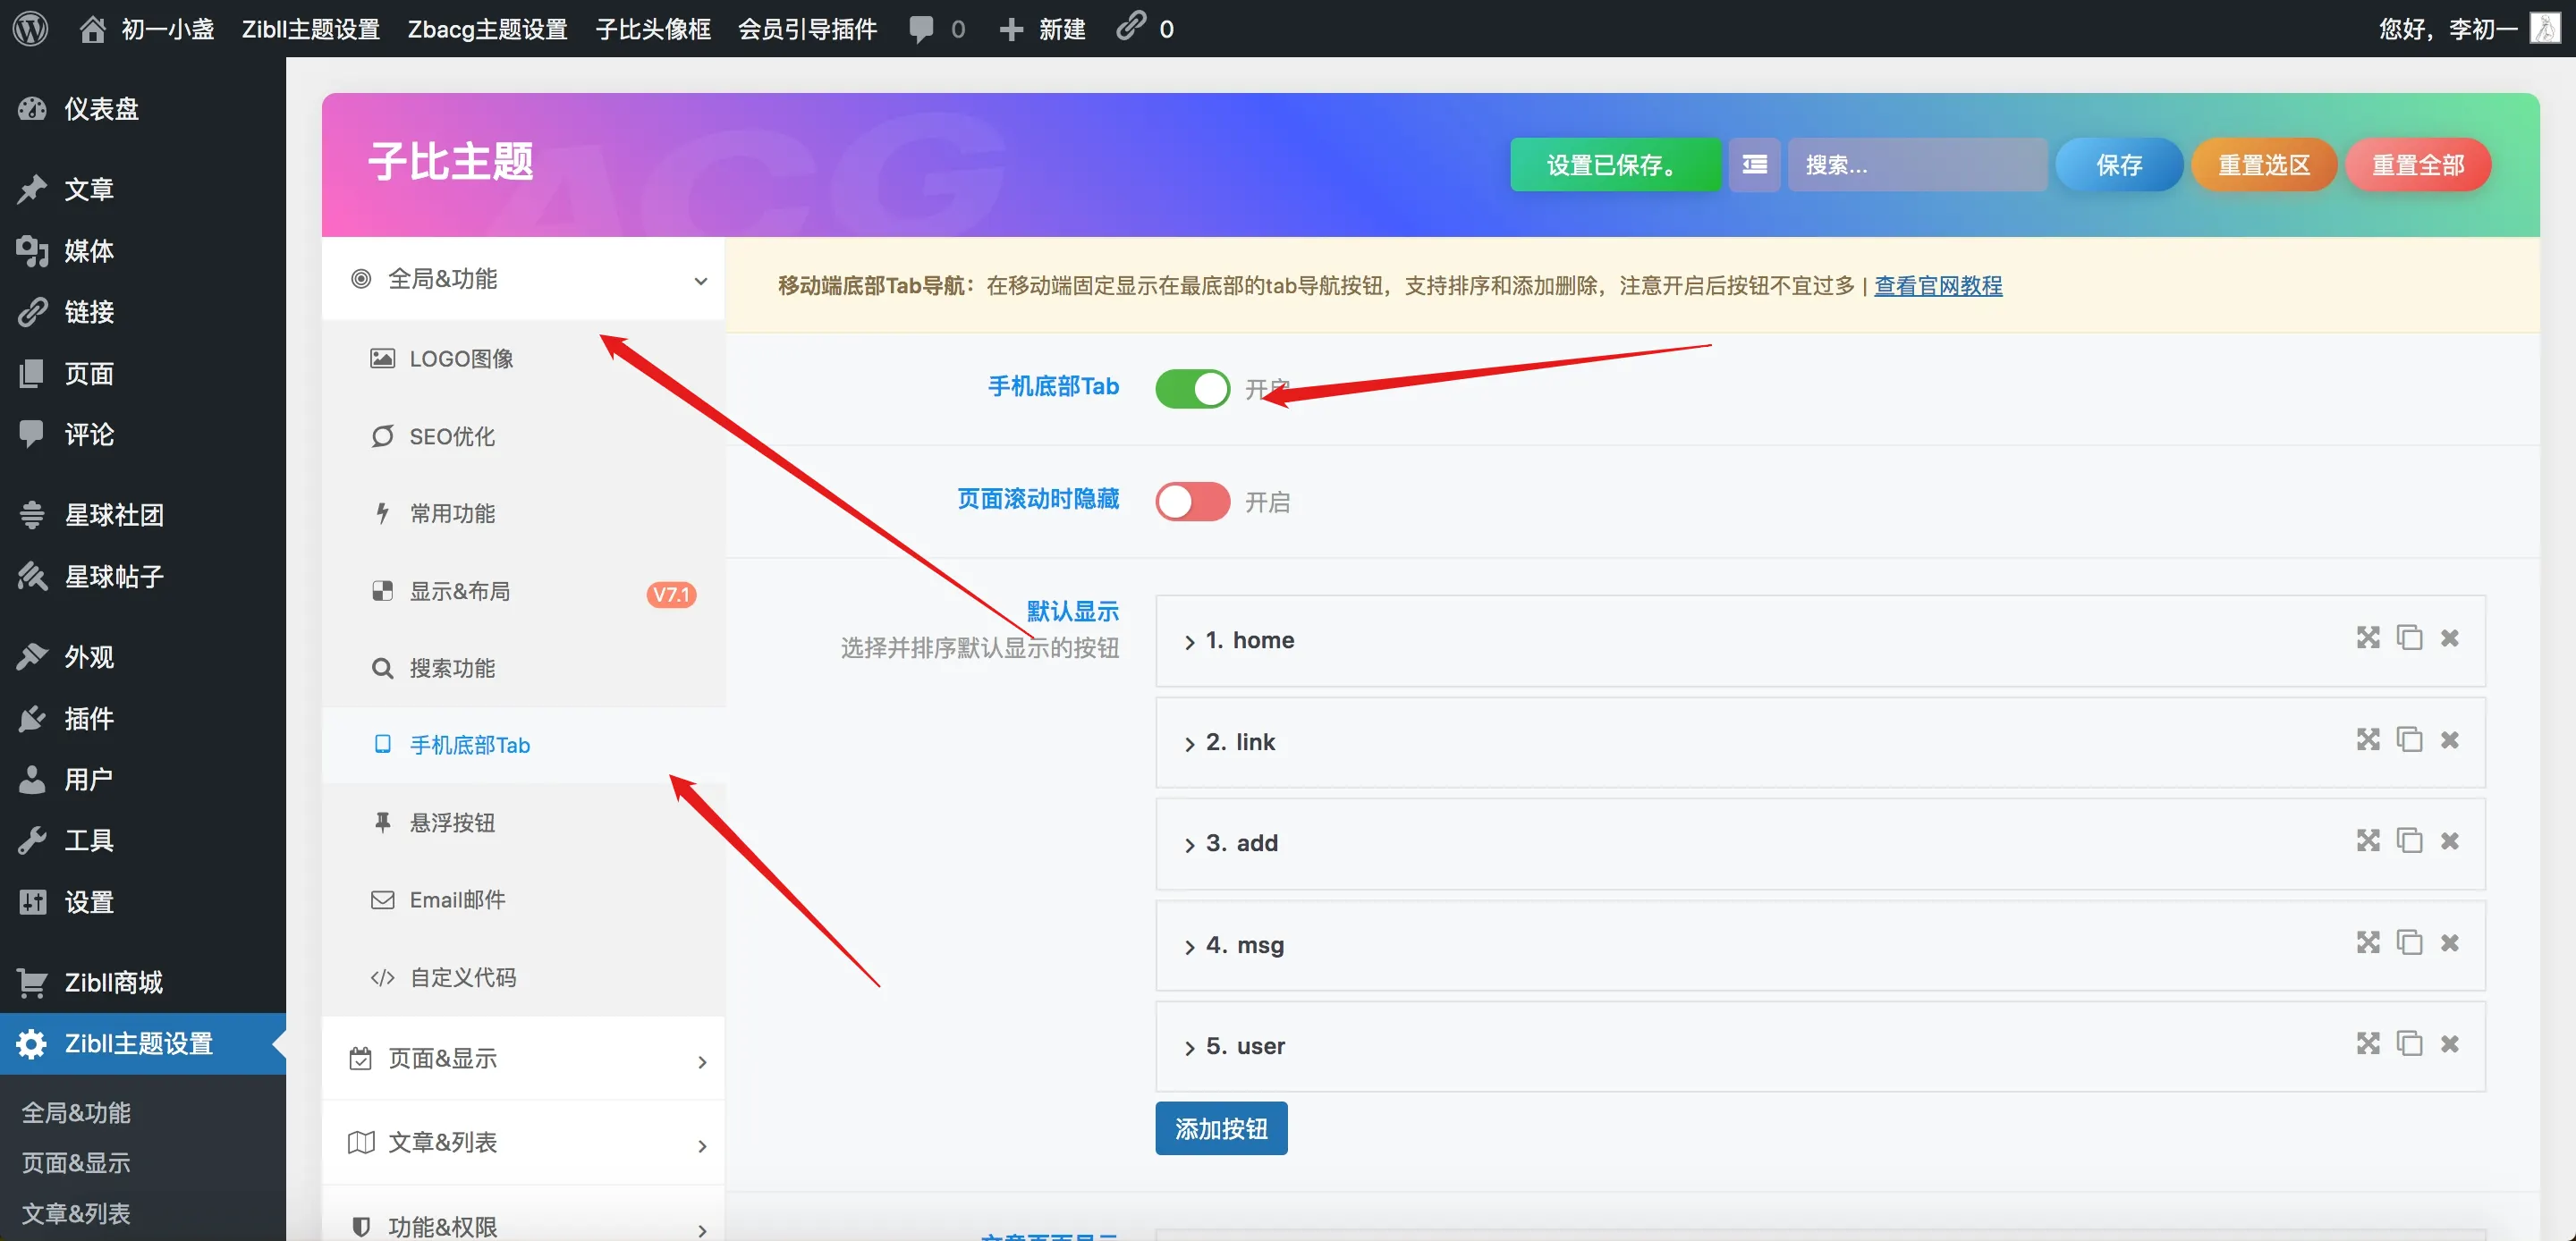Enable the 页面滚动时隐藏 switch
The width and height of the screenshot is (2576, 1241).
pyautogui.click(x=1192, y=501)
